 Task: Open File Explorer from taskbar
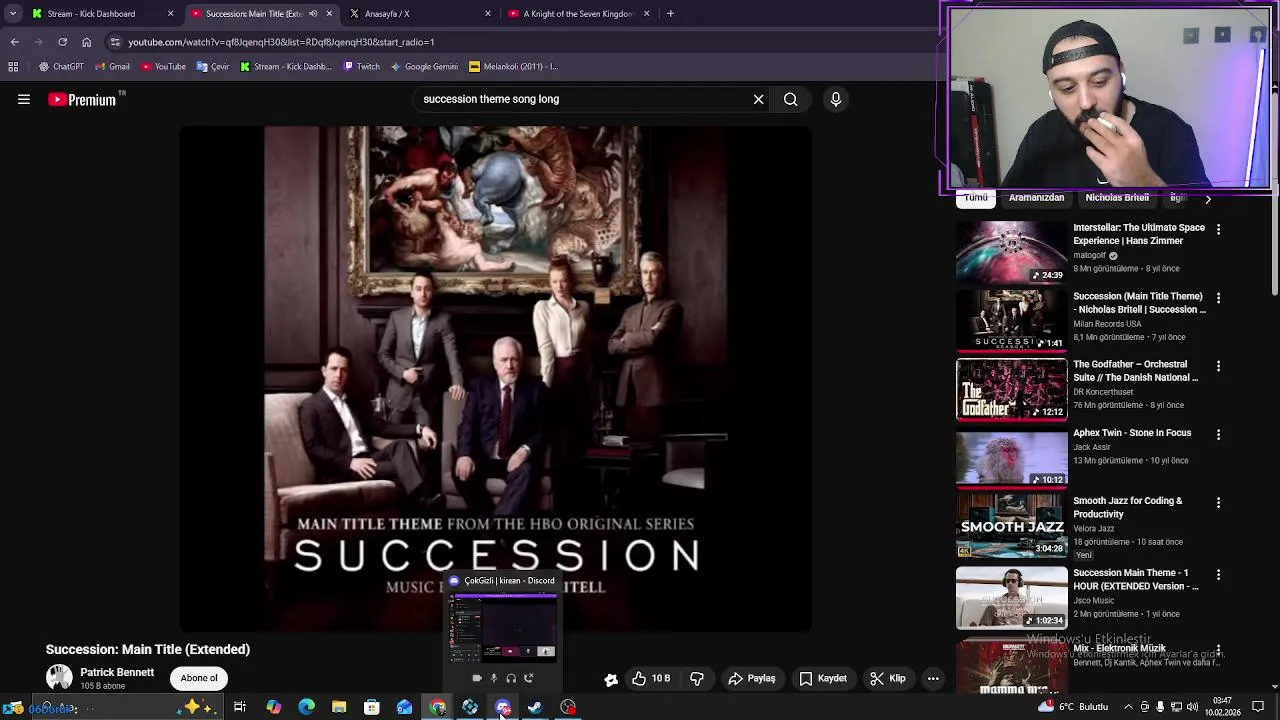point(339,708)
